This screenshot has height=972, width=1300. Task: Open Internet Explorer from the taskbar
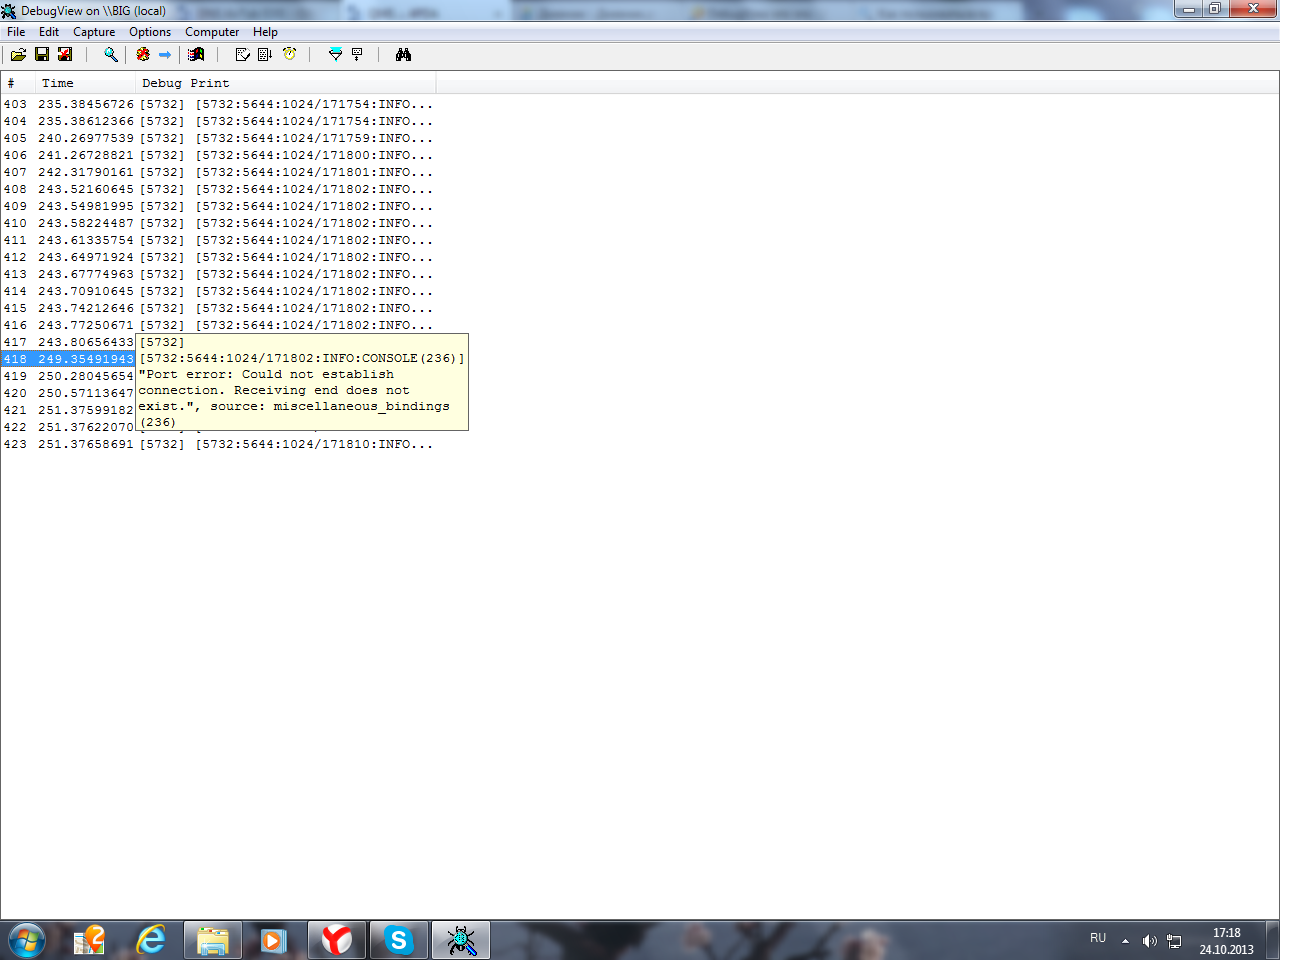[151, 941]
